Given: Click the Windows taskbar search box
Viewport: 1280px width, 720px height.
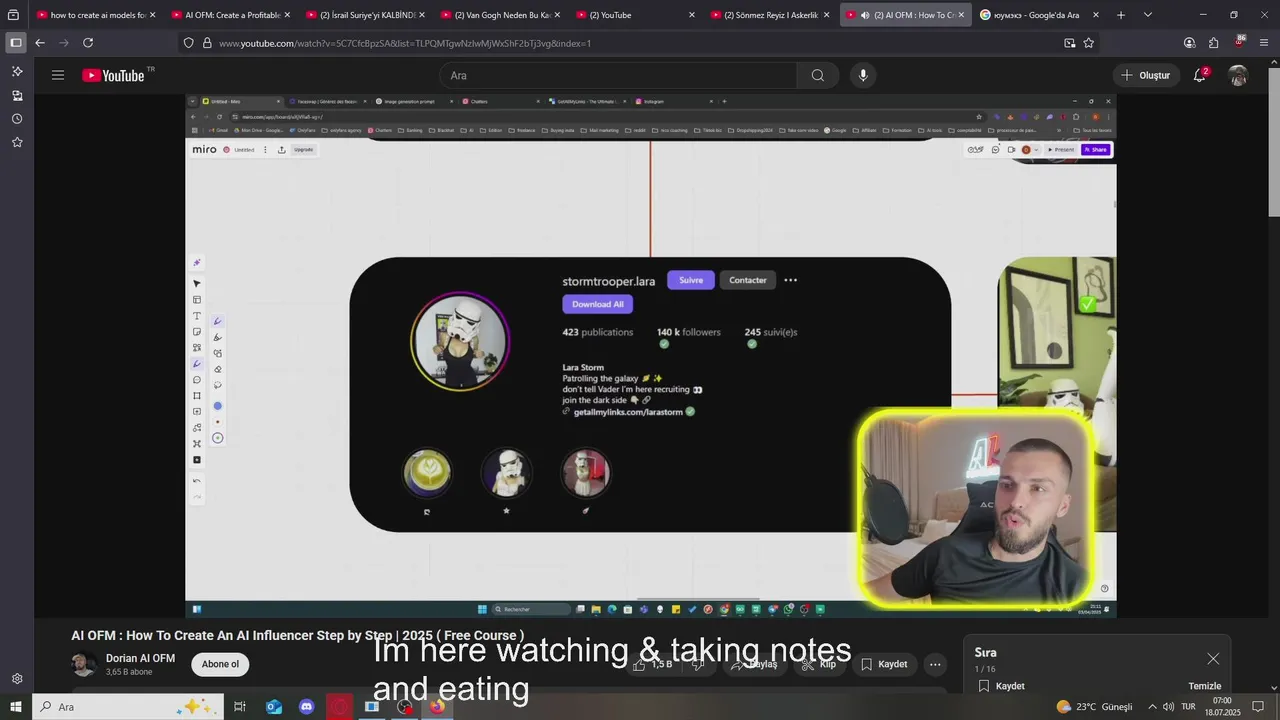Looking at the screenshot, I should click(128, 707).
